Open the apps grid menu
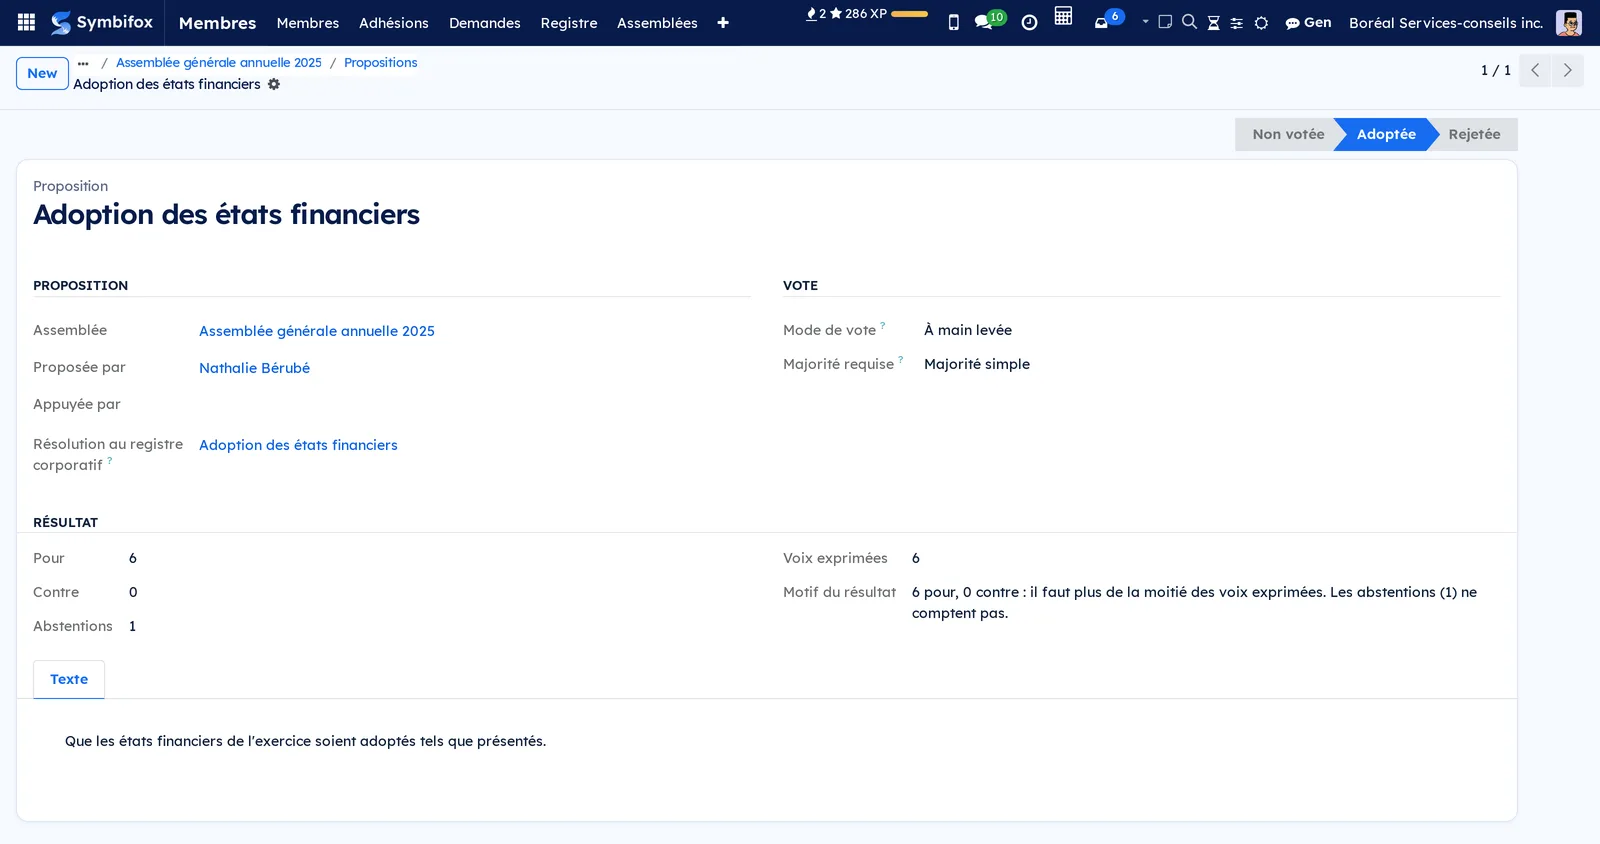 26,22
